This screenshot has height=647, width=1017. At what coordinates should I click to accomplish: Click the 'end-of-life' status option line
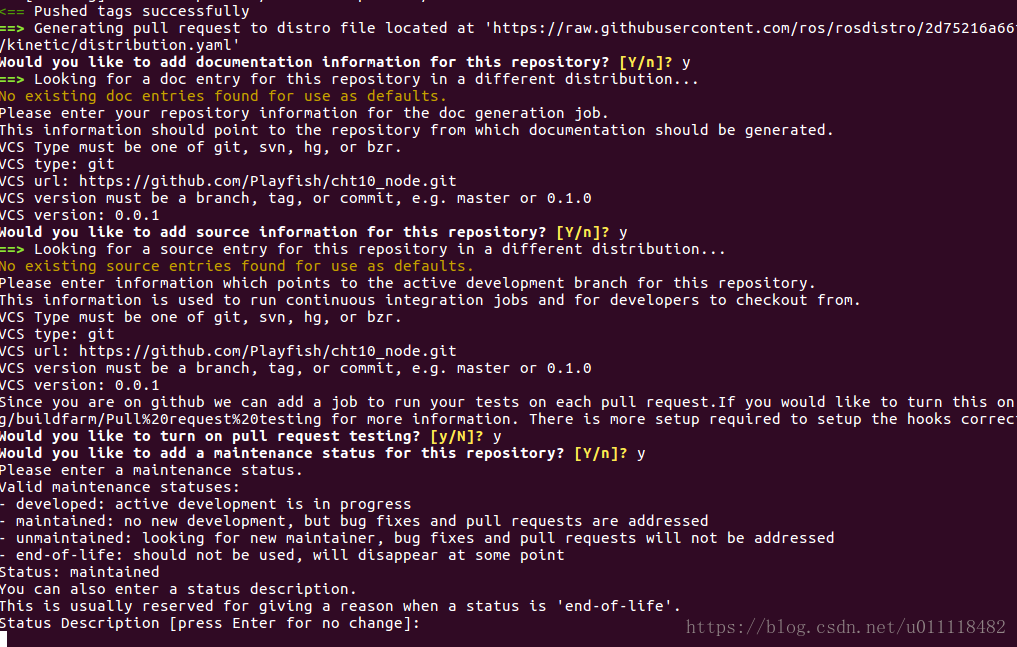coord(282,555)
